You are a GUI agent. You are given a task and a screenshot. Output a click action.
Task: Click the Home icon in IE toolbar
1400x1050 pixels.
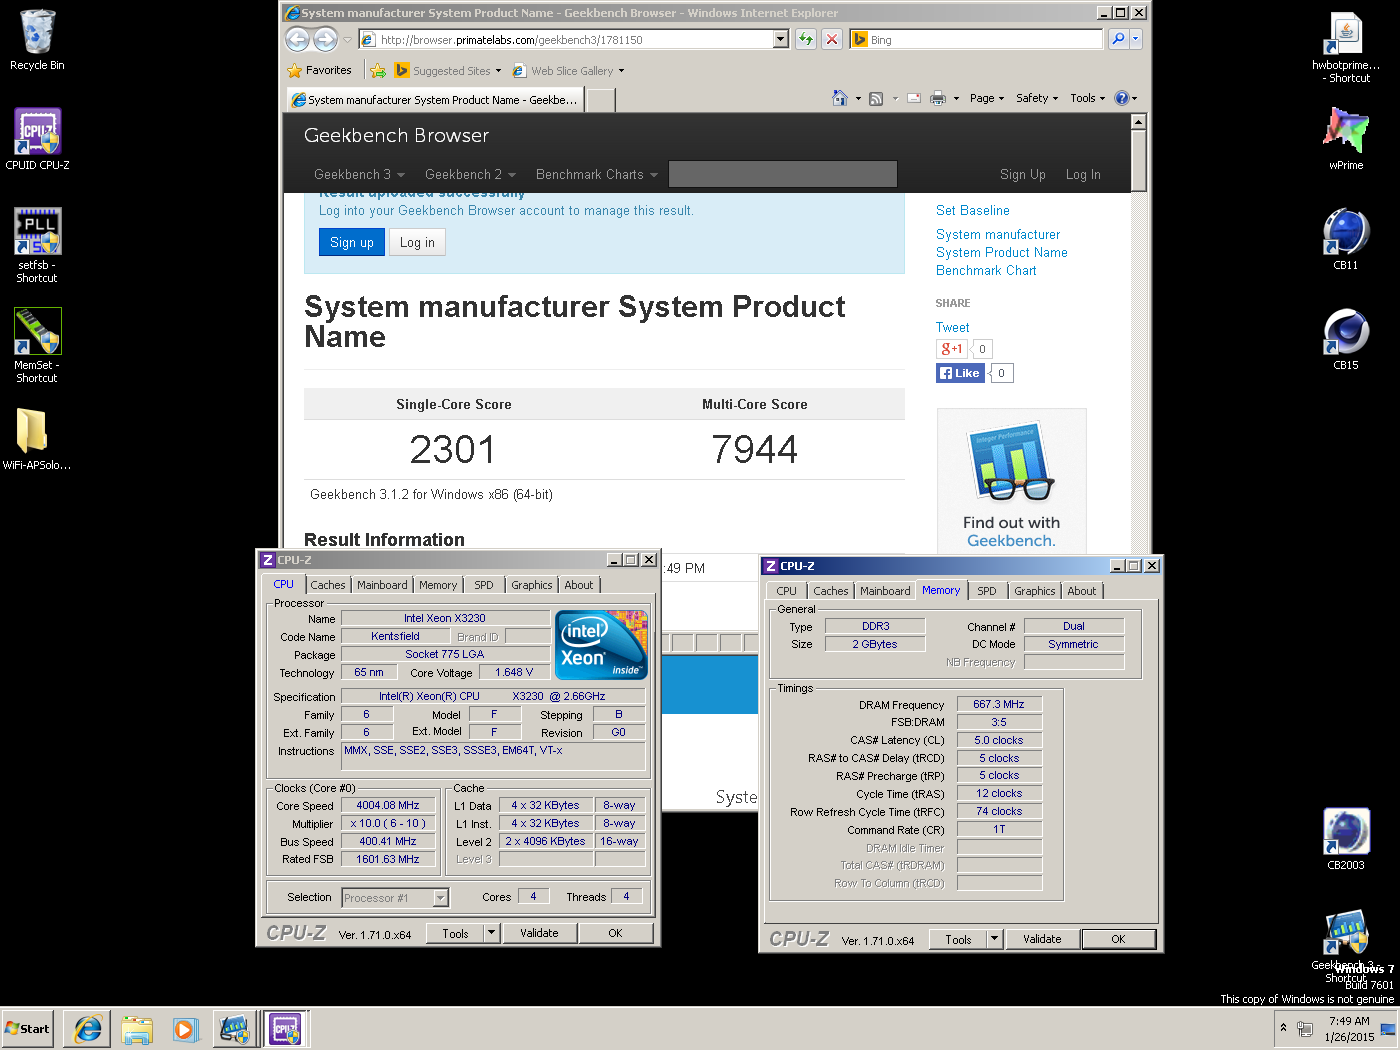(840, 98)
